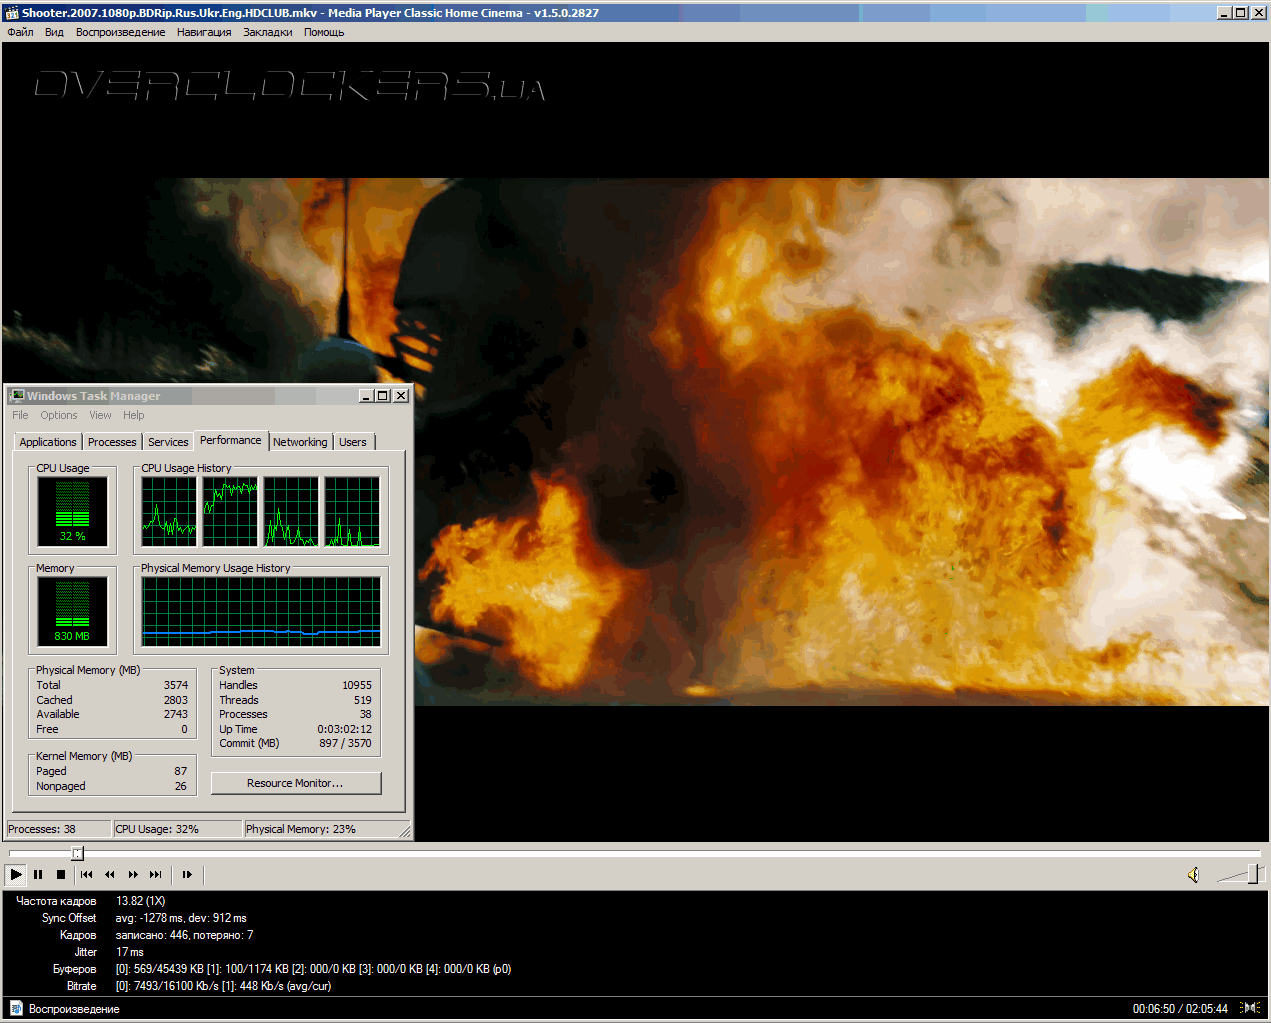Open Task Manager Options menu
This screenshot has height=1023, width=1271.
59,415
